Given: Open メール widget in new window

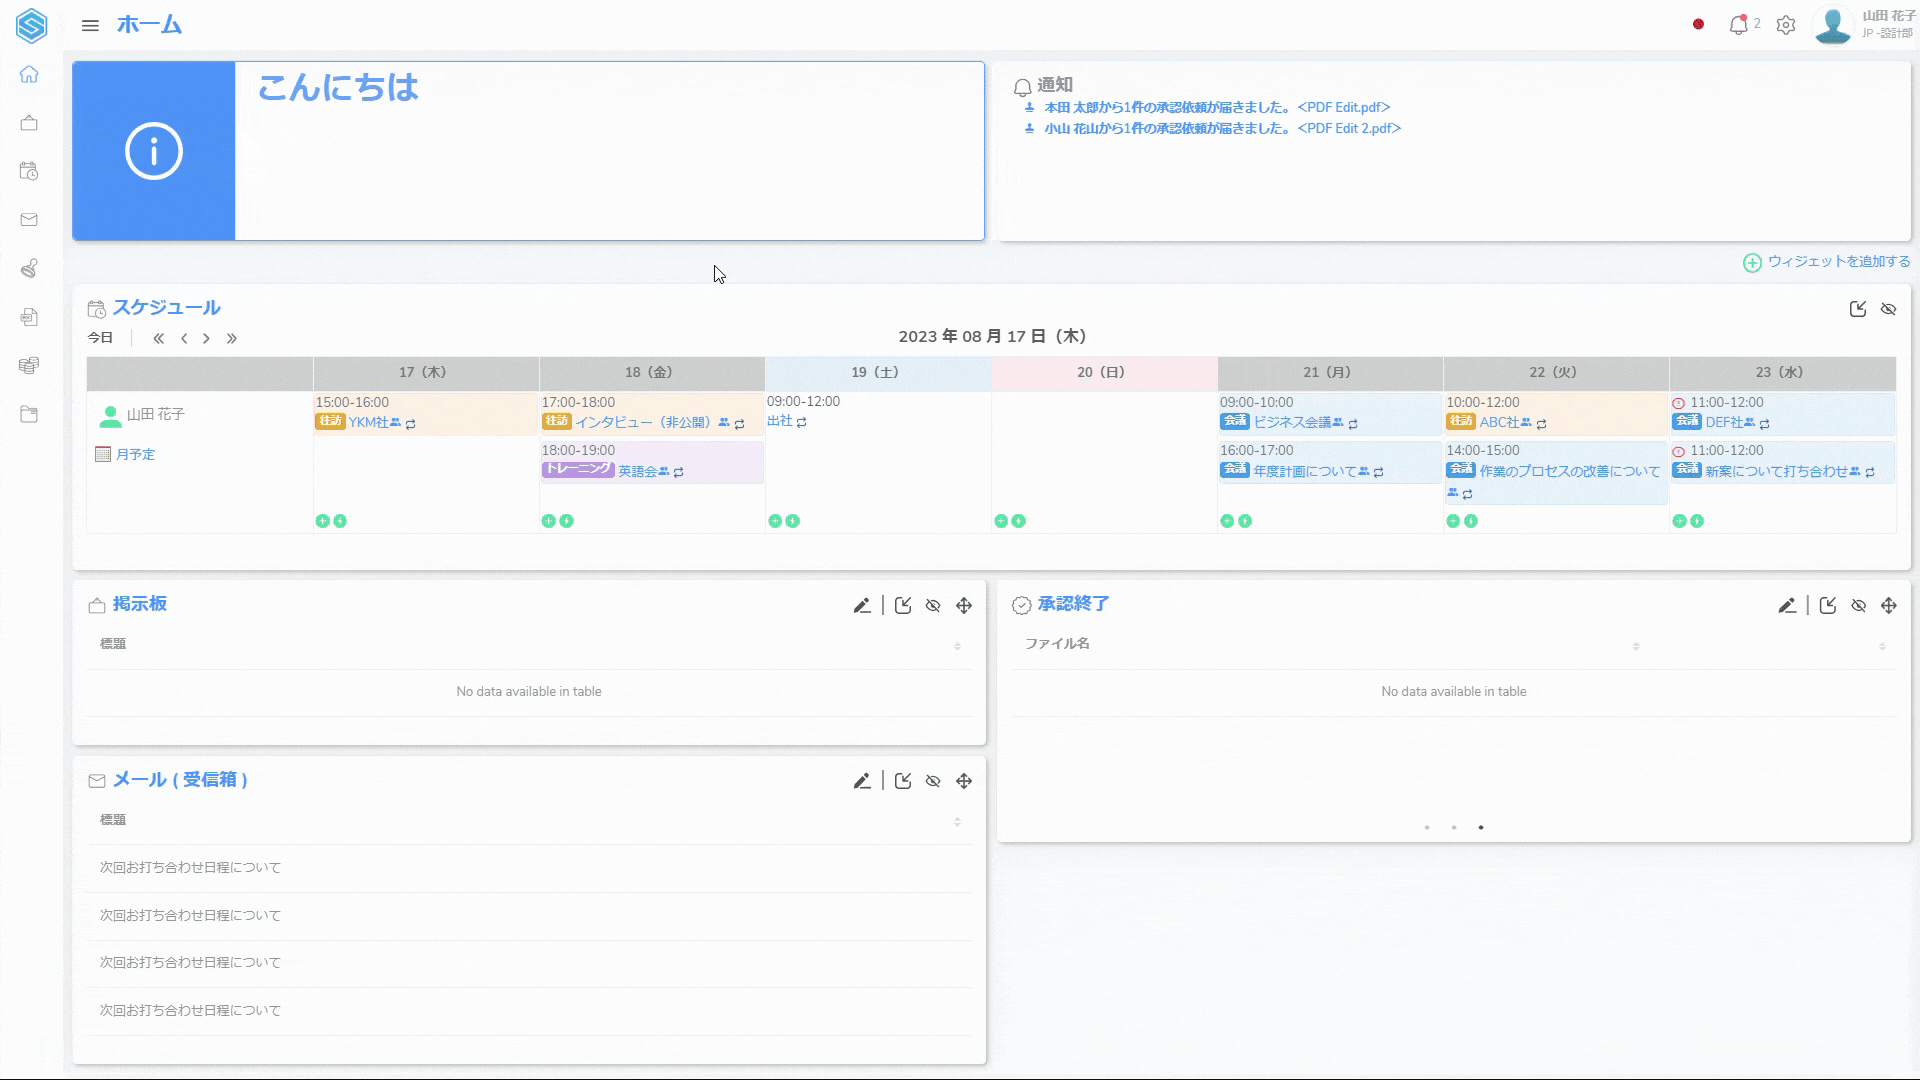Looking at the screenshot, I should coord(903,781).
